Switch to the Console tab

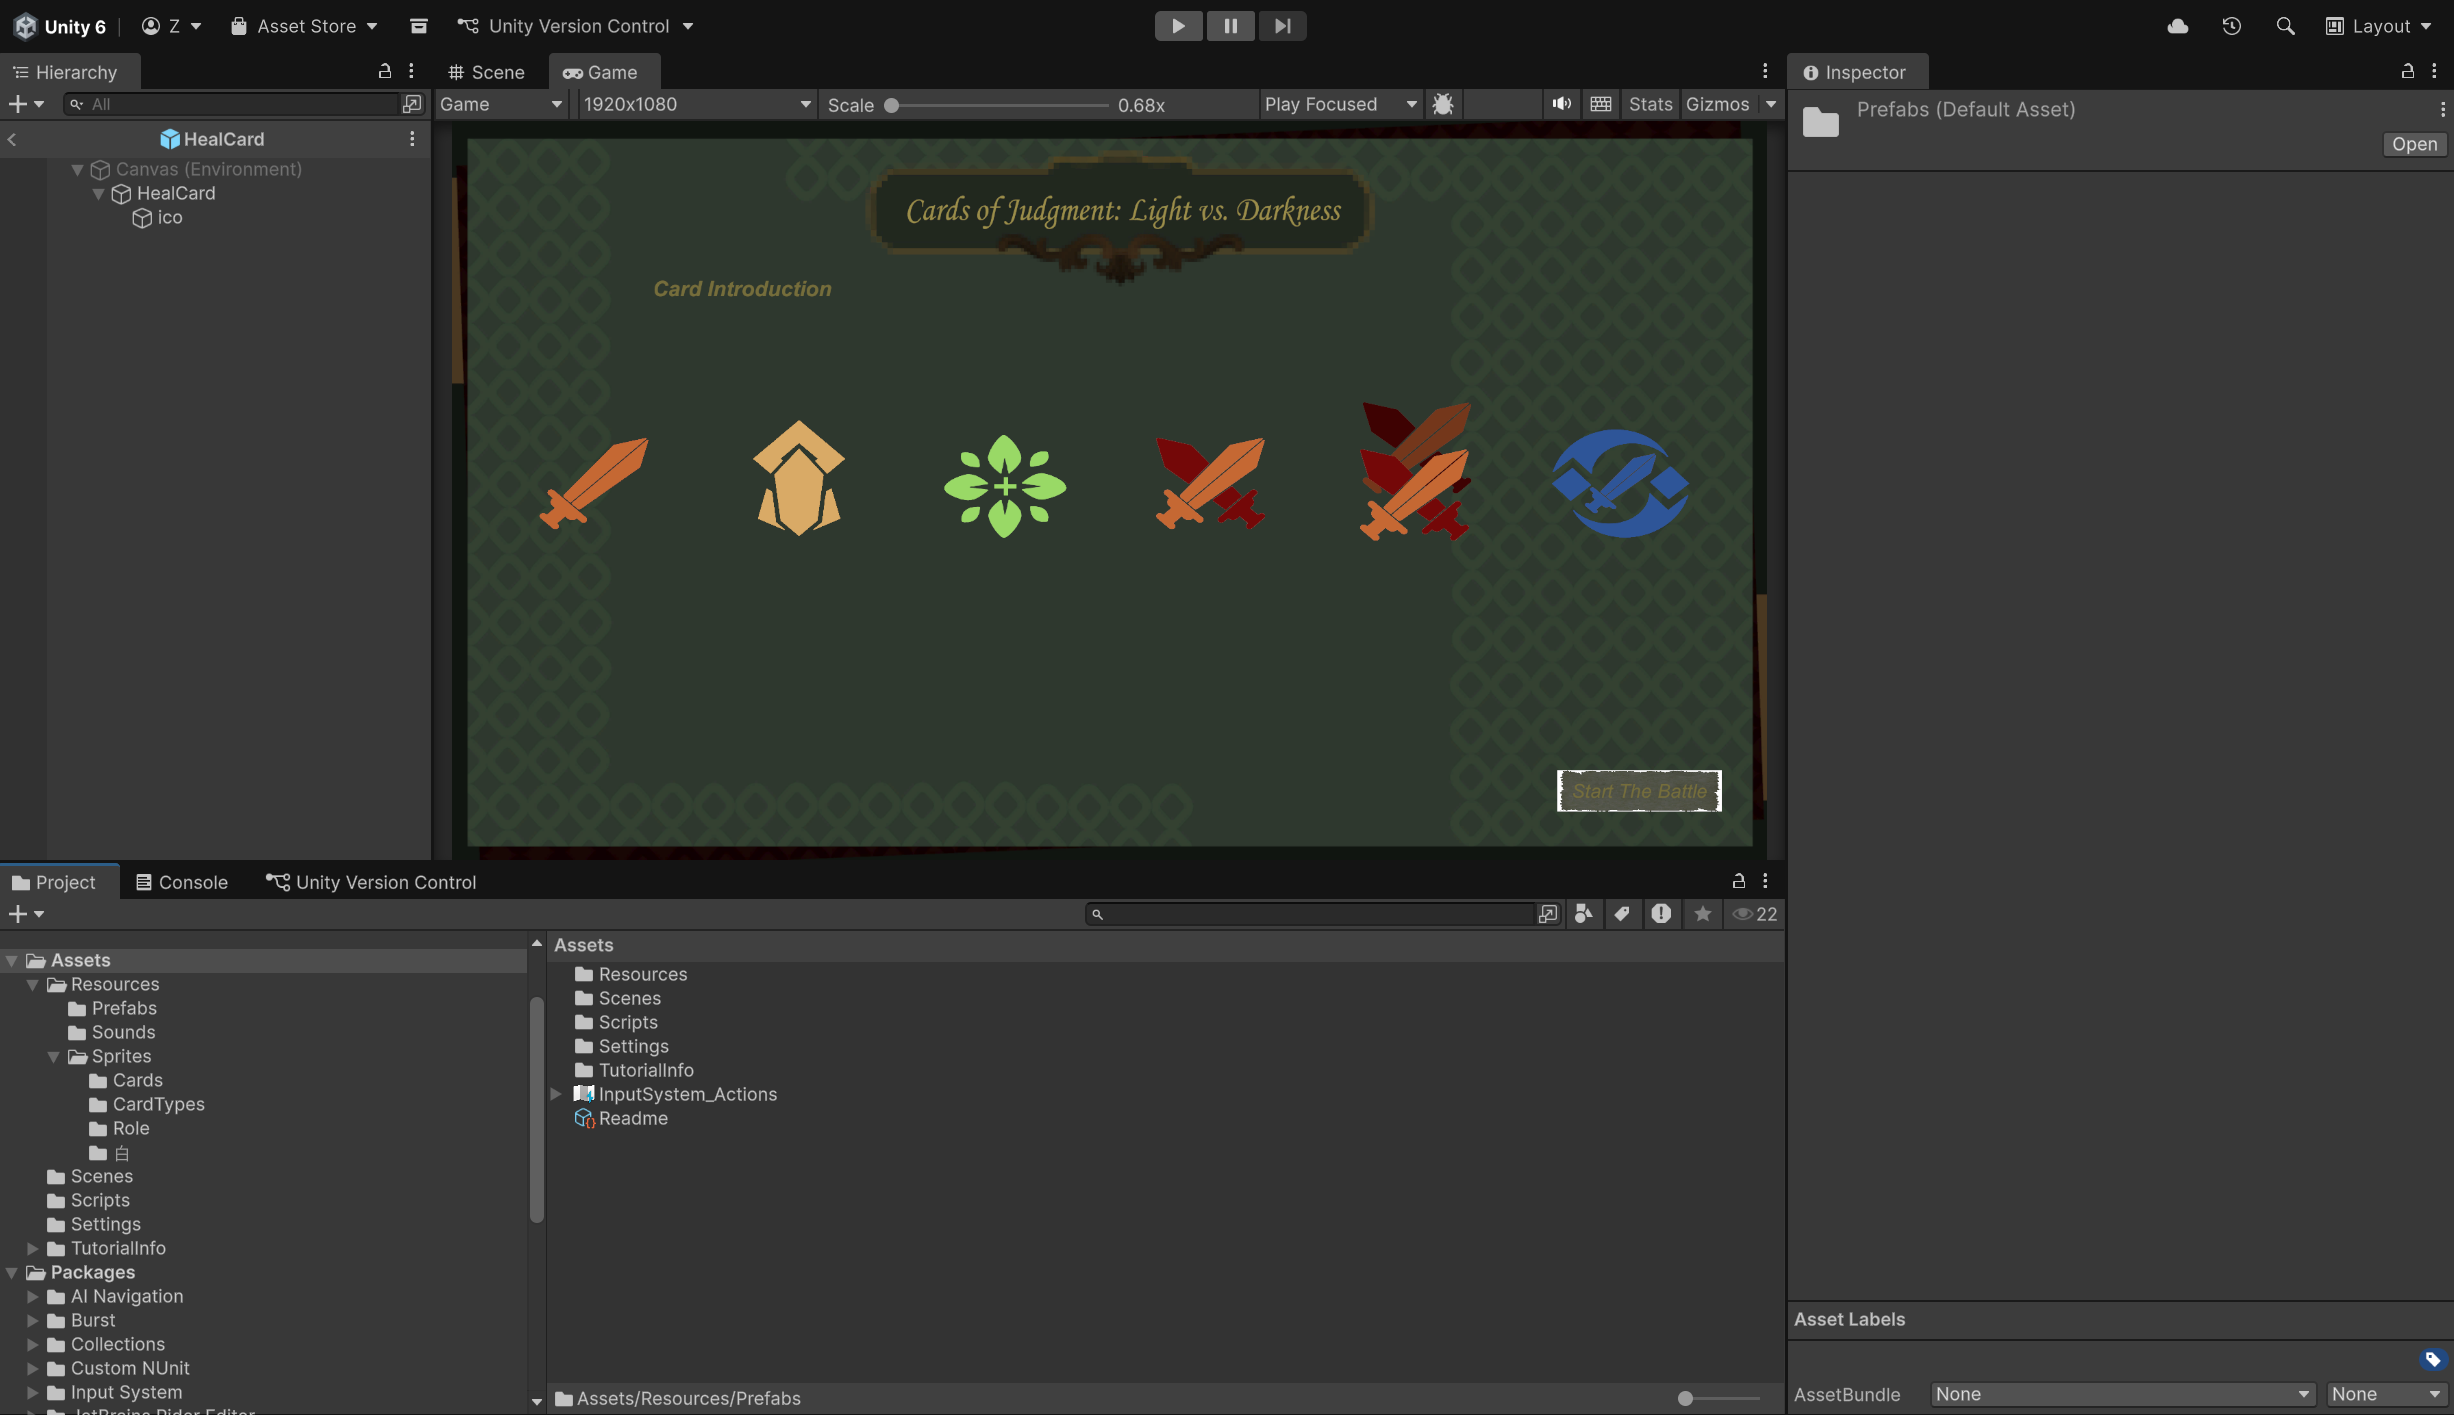click(182, 882)
